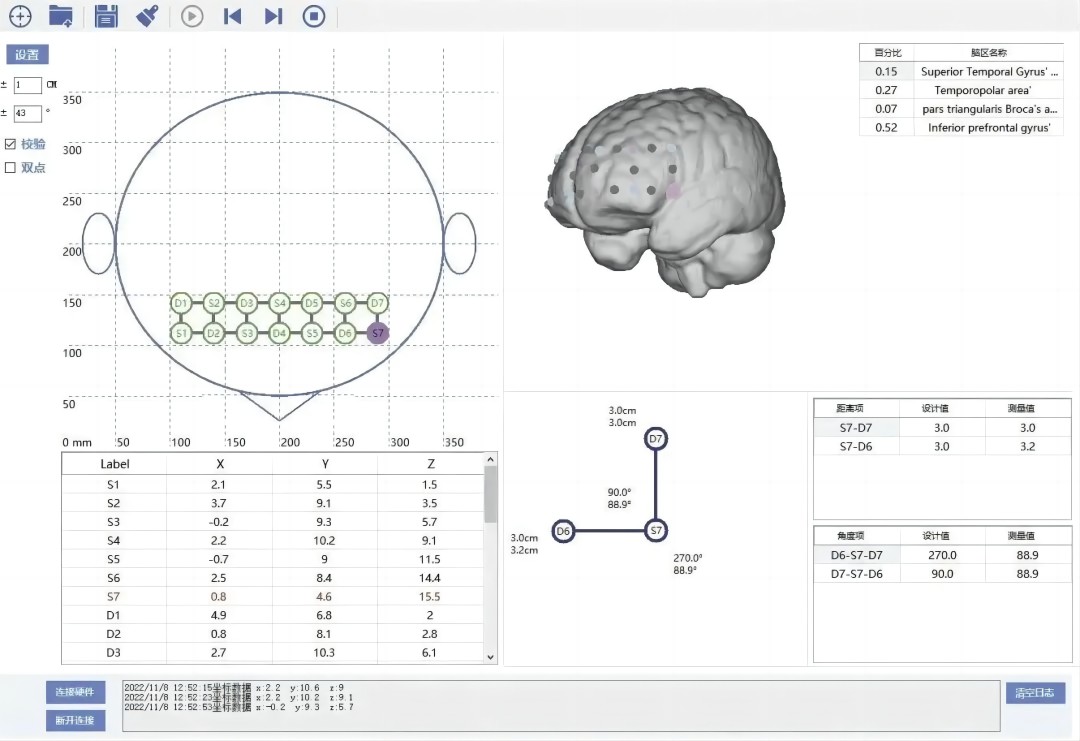The width and height of the screenshot is (1080, 741).
Task: Select the D6-S7-D7 angle row
Action: click(942, 555)
